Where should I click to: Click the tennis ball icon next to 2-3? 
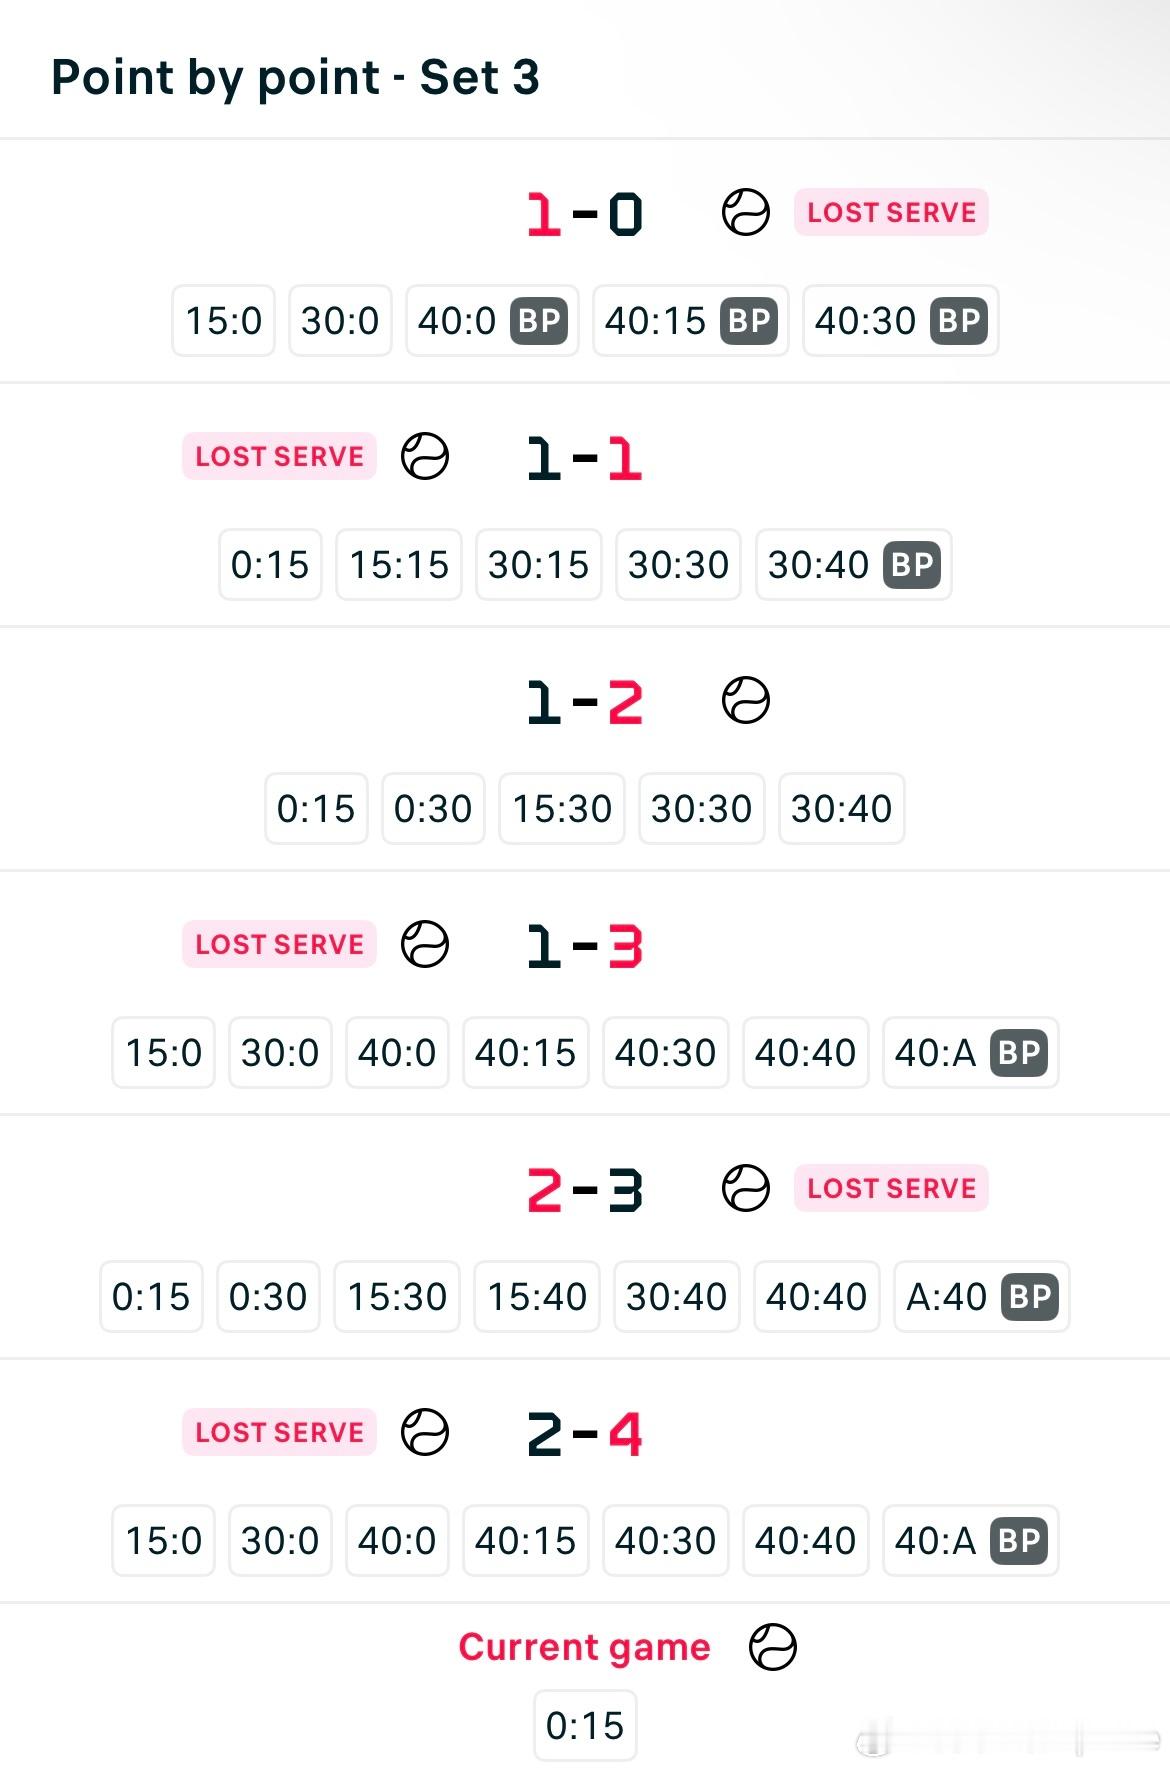pos(746,1188)
